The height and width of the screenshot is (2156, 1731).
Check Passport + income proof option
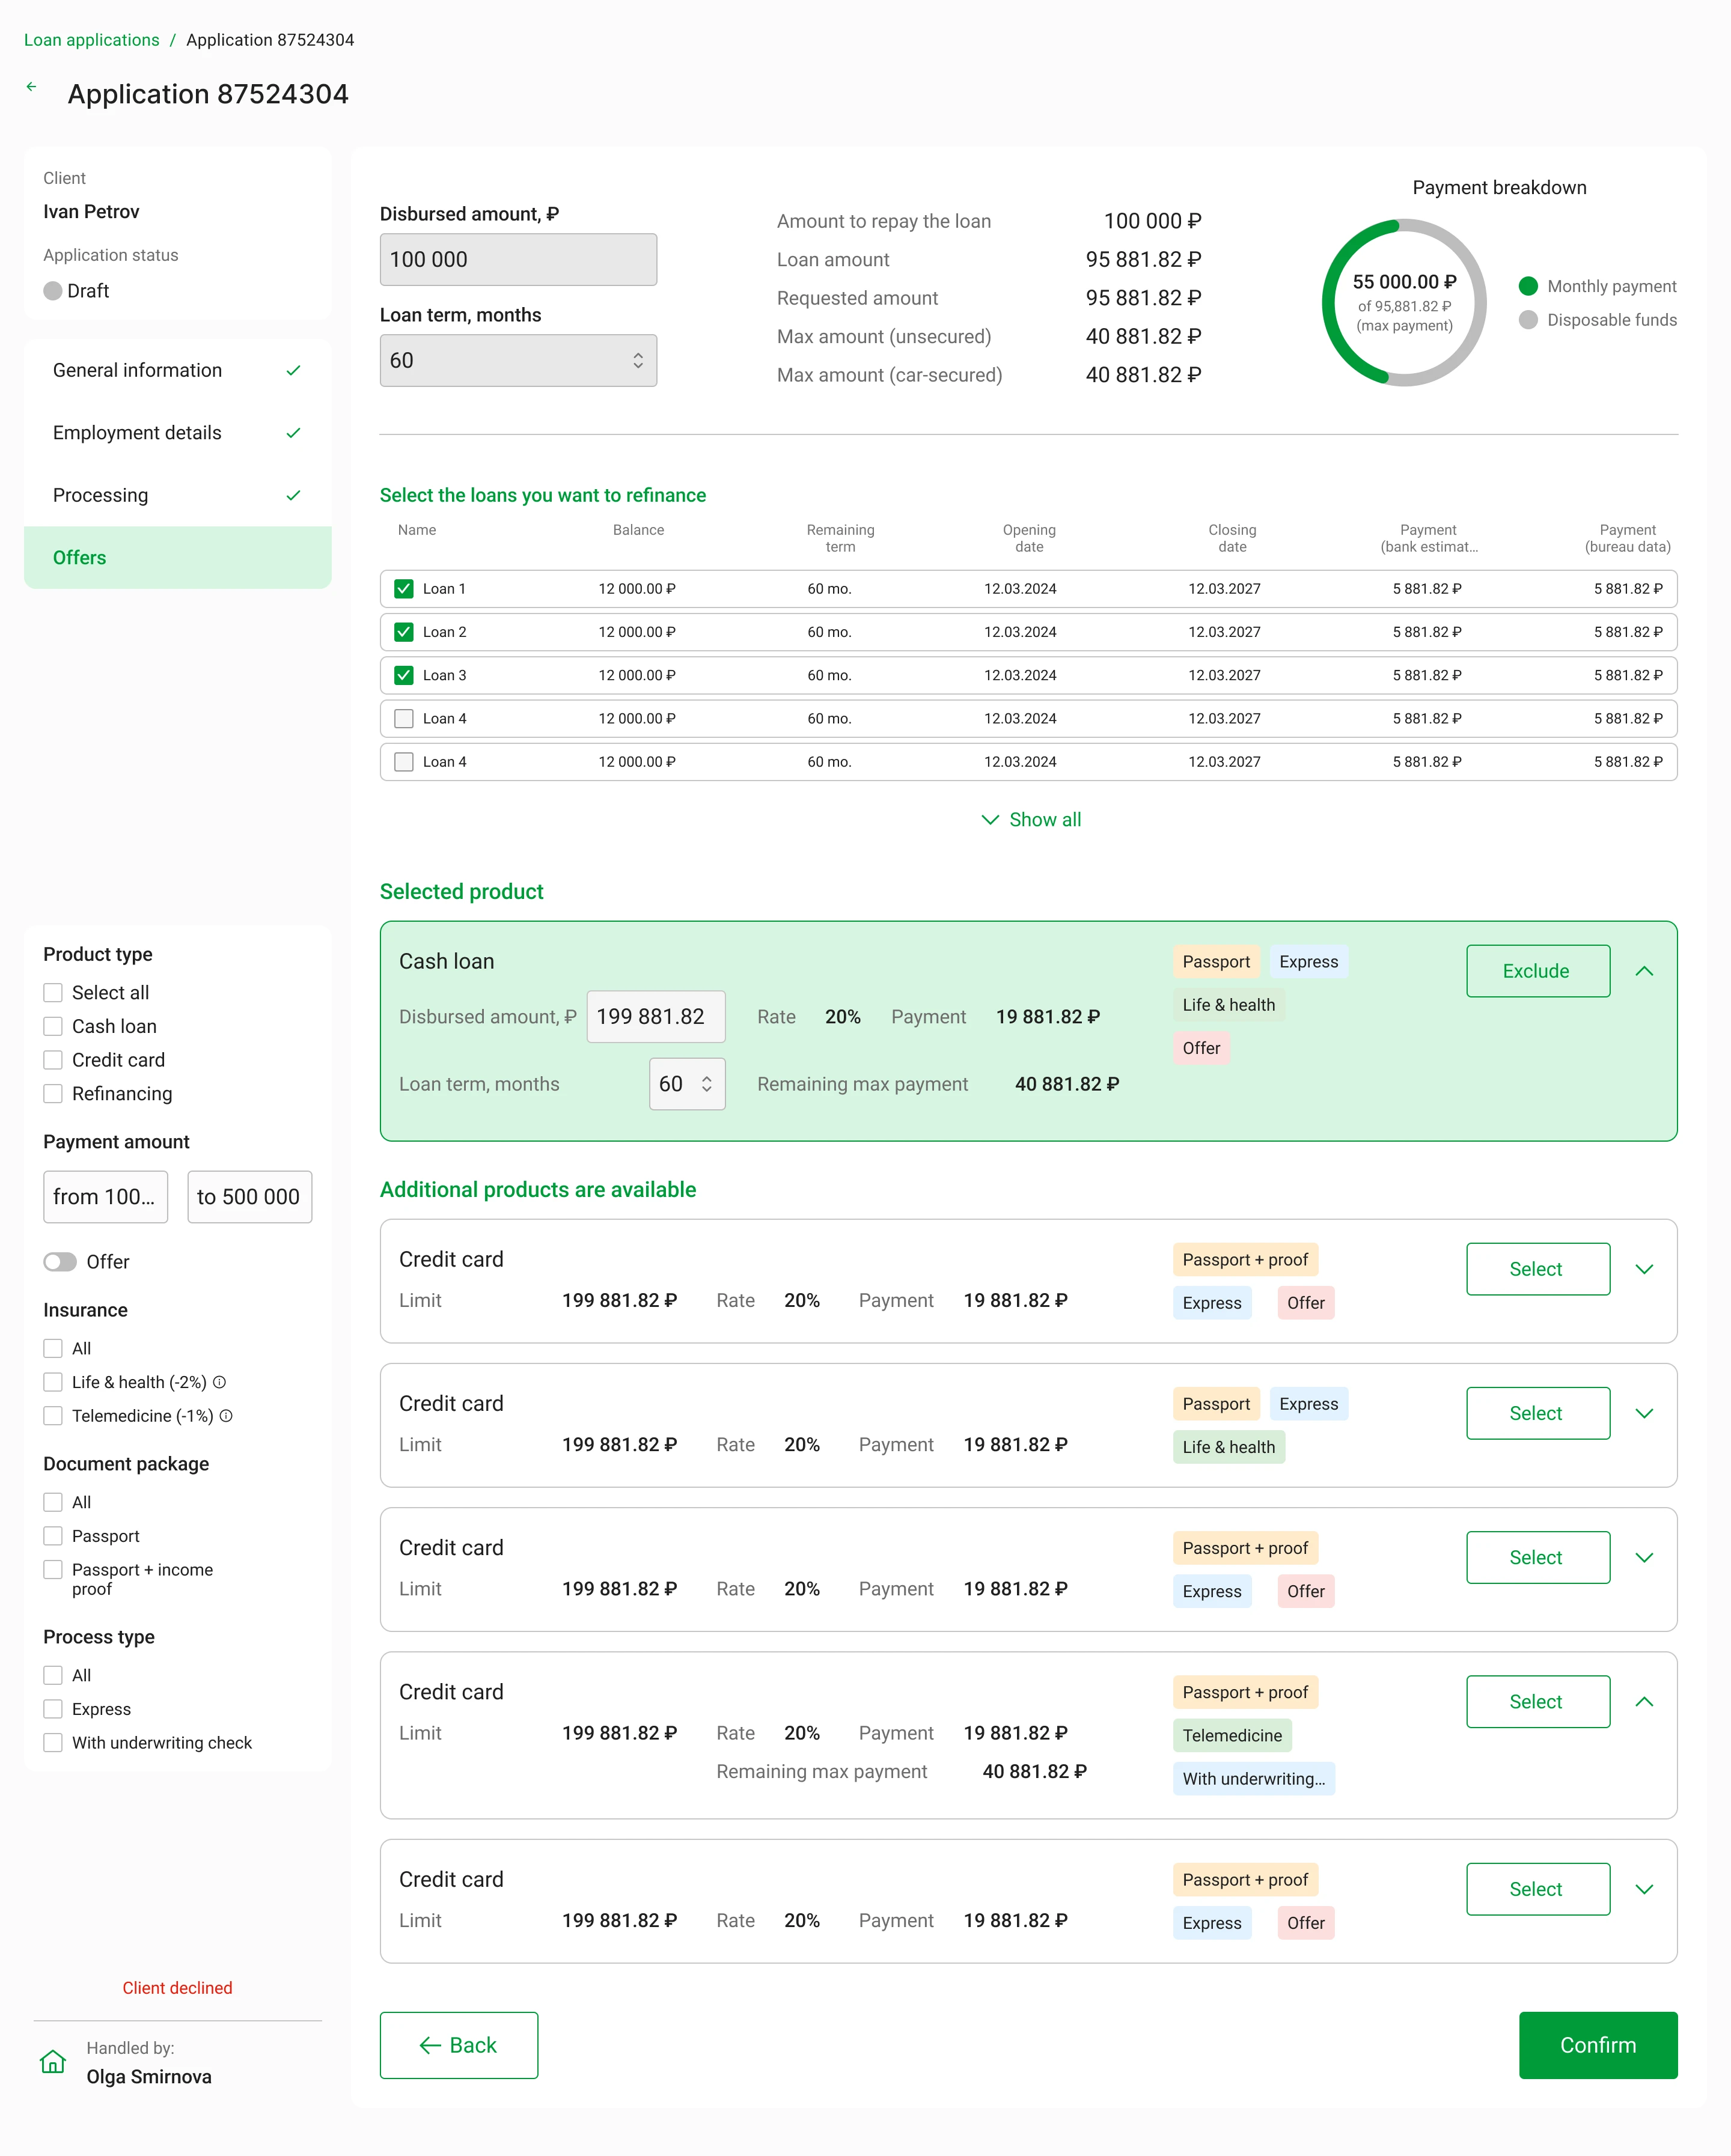point(53,1570)
